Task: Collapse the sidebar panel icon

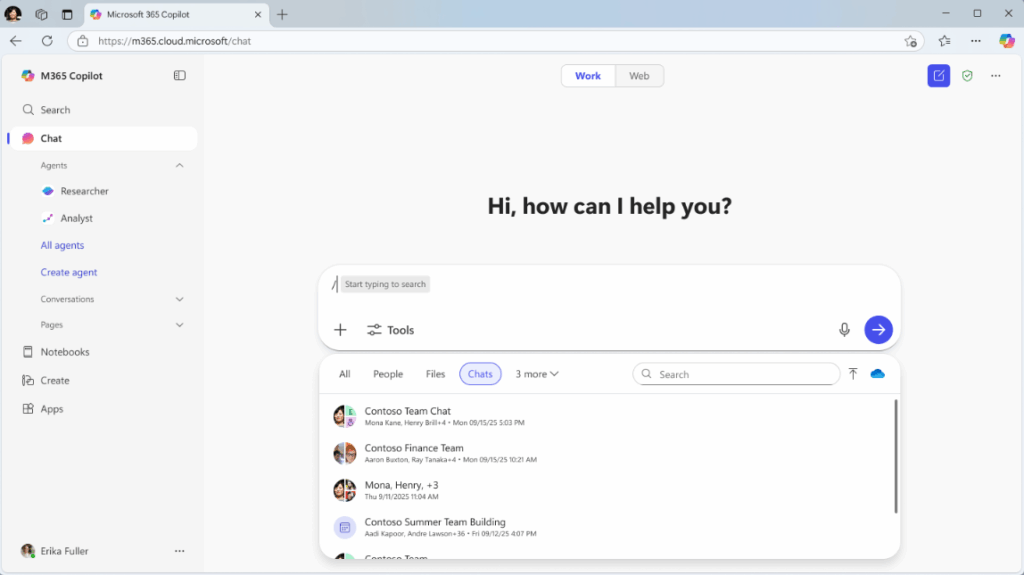Action: (x=180, y=76)
